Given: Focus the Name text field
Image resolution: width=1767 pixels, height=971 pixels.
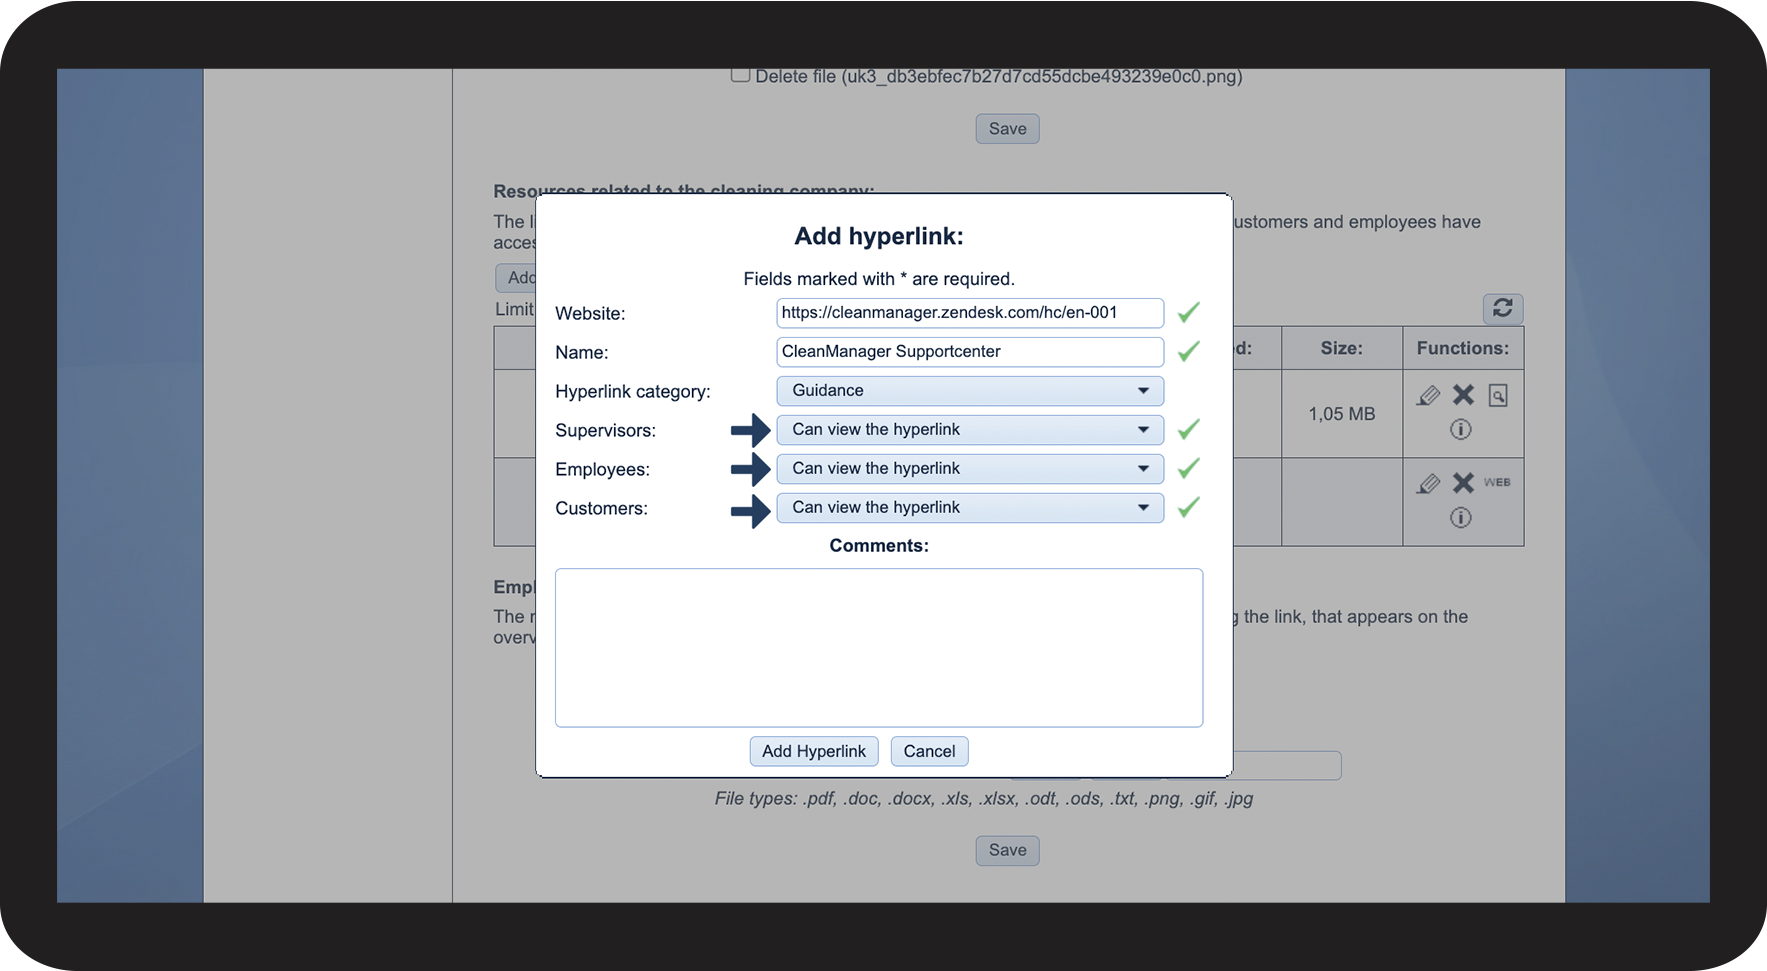Looking at the screenshot, I should pyautogui.click(x=969, y=352).
